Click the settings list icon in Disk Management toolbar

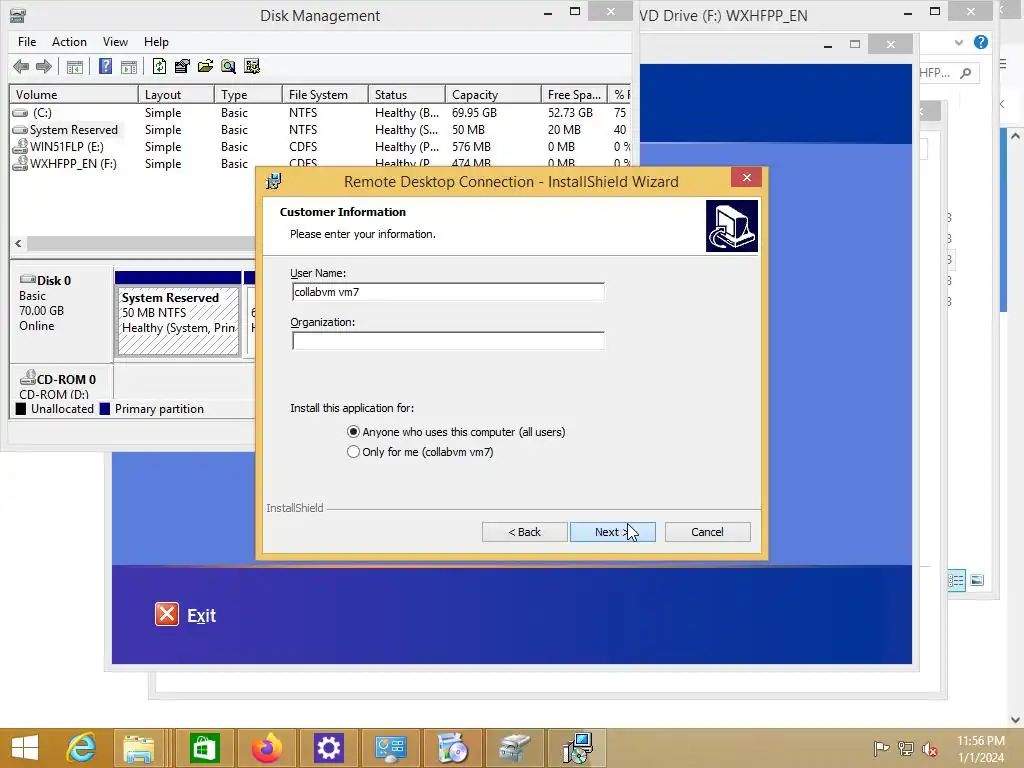point(251,66)
